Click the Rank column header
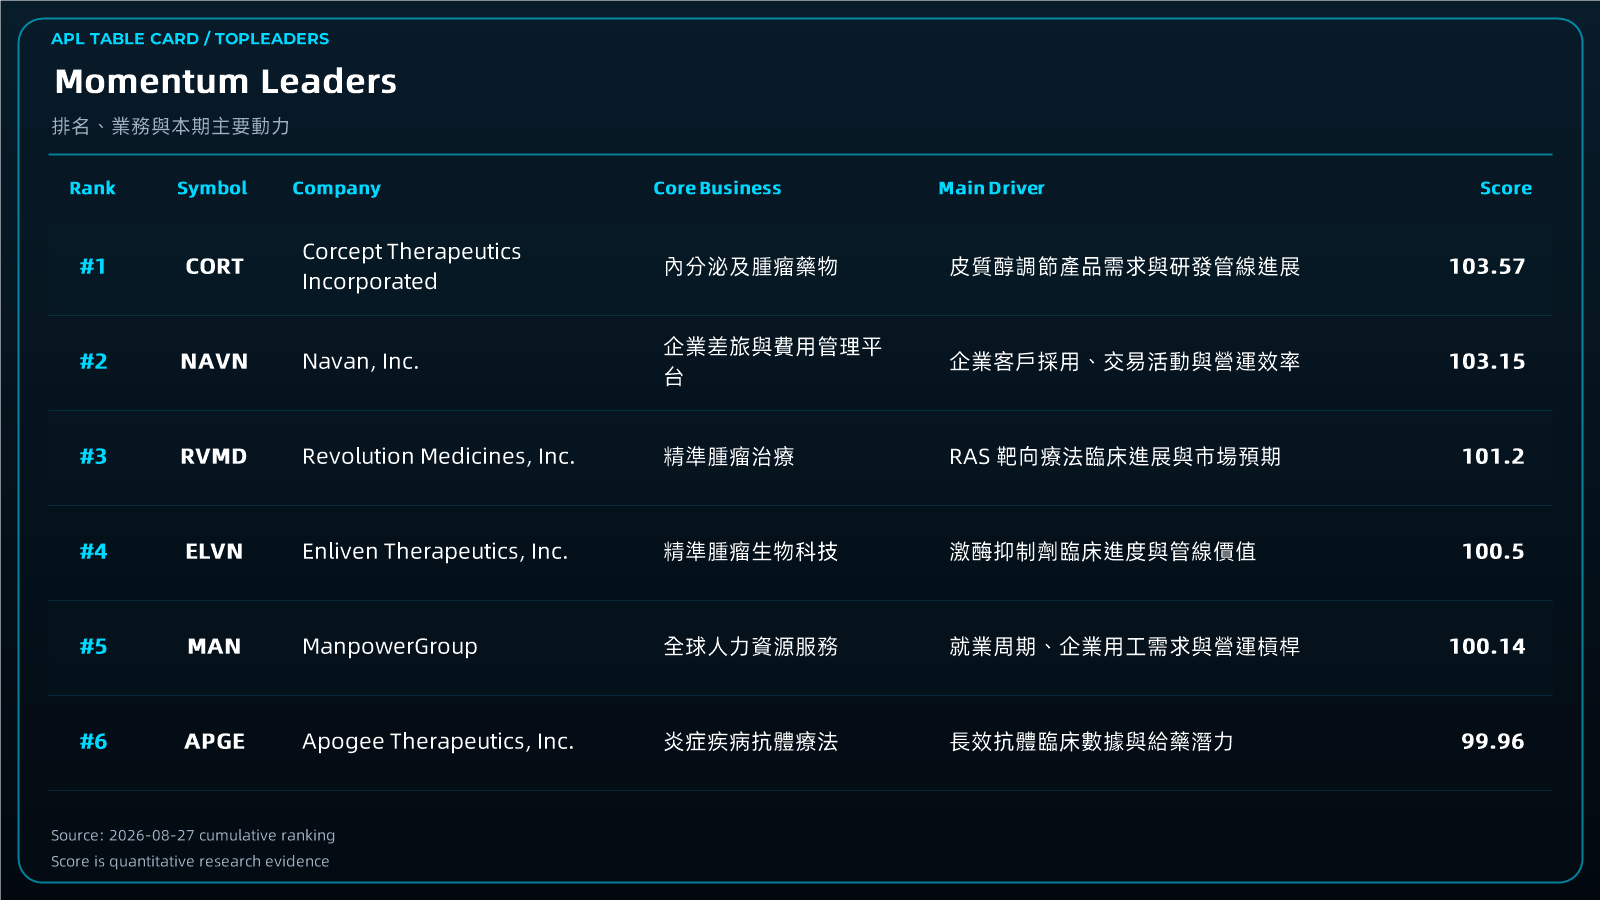The height and width of the screenshot is (900, 1600). (92, 188)
